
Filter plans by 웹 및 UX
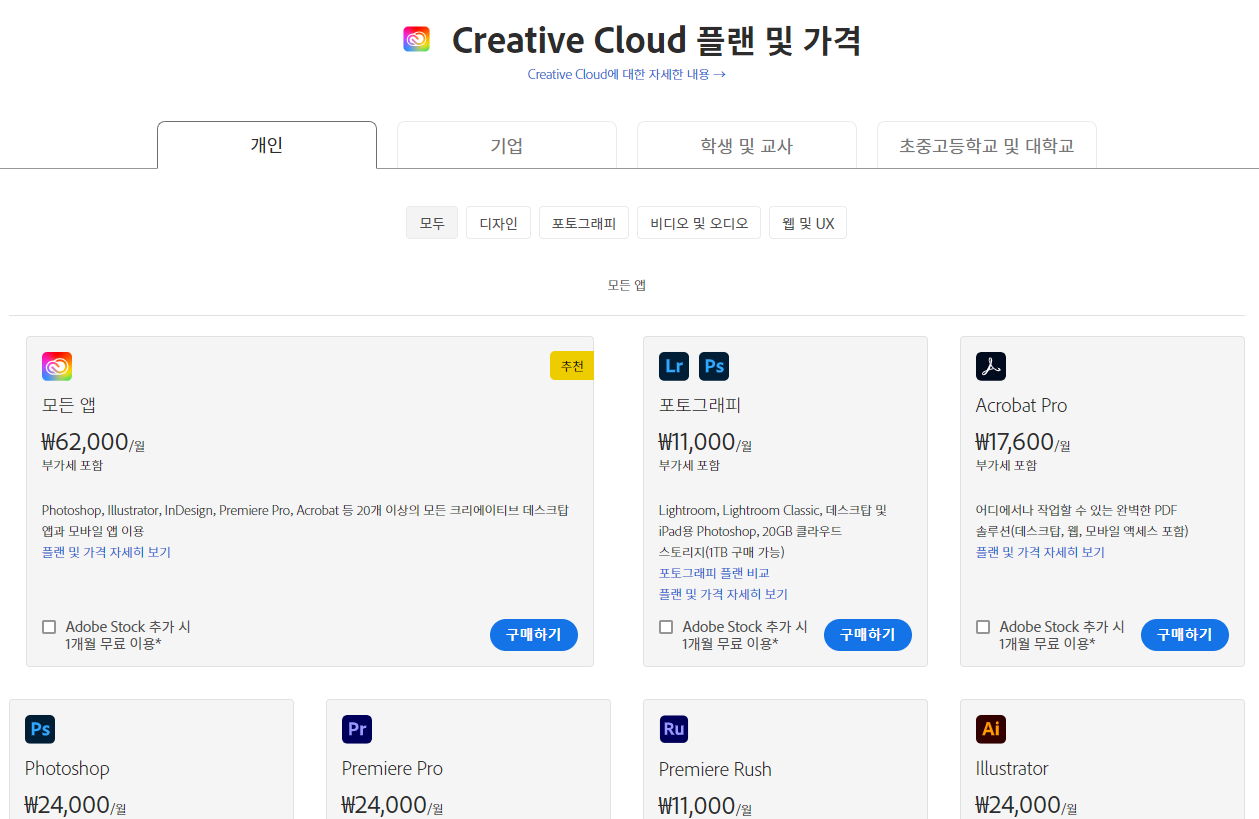[808, 223]
